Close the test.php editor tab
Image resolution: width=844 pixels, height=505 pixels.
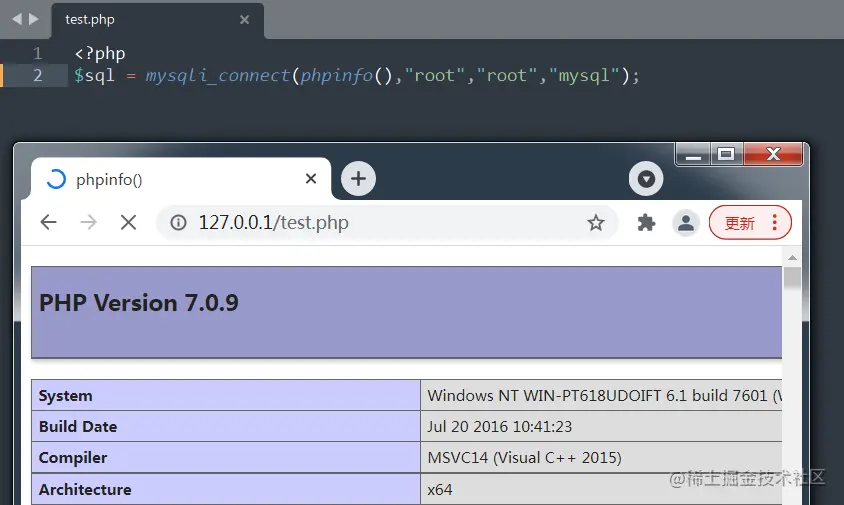pyautogui.click(x=244, y=20)
